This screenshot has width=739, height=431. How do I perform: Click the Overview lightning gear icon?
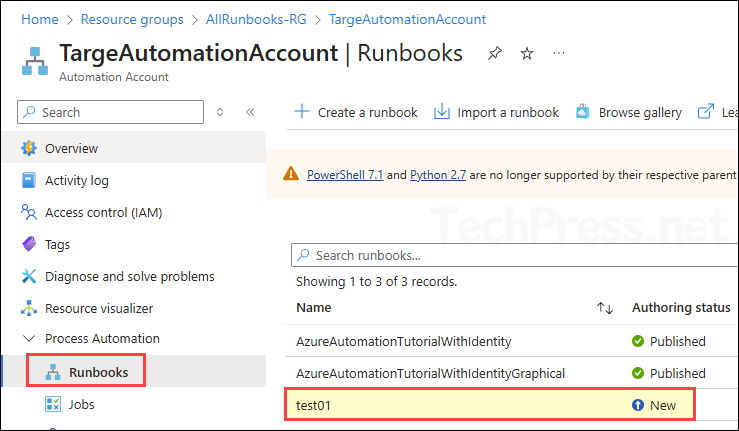[29, 148]
